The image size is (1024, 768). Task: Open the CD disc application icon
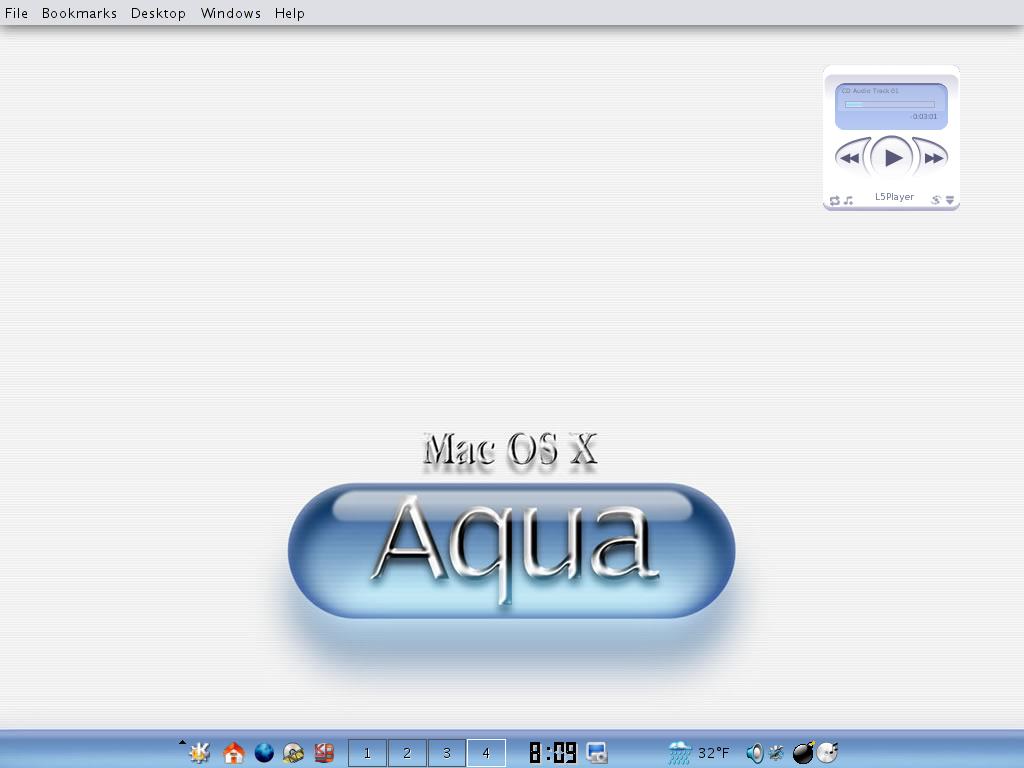(x=293, y=753)
